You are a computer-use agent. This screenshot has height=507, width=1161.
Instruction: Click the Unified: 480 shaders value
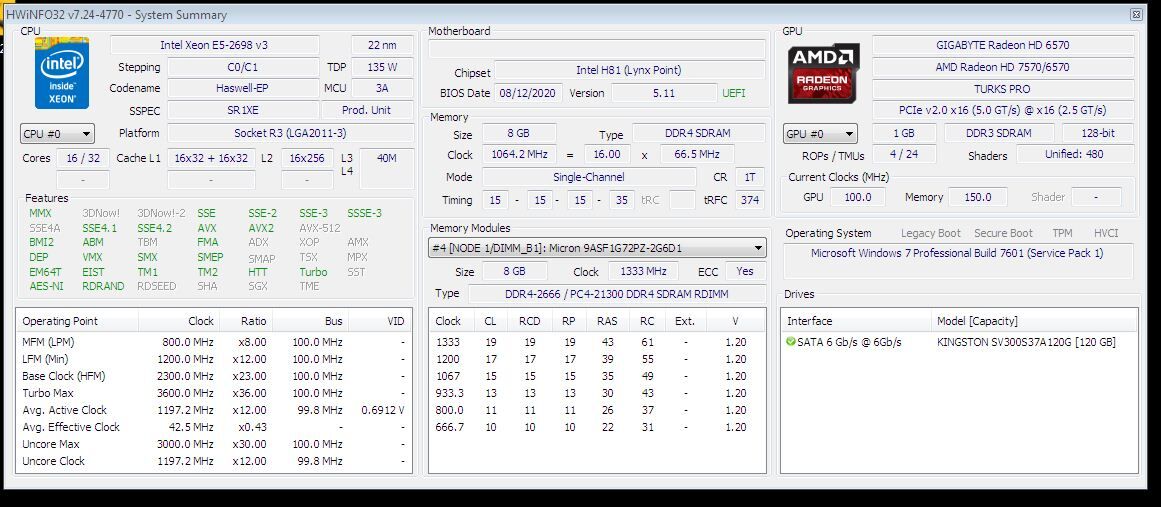(1074, 155)
